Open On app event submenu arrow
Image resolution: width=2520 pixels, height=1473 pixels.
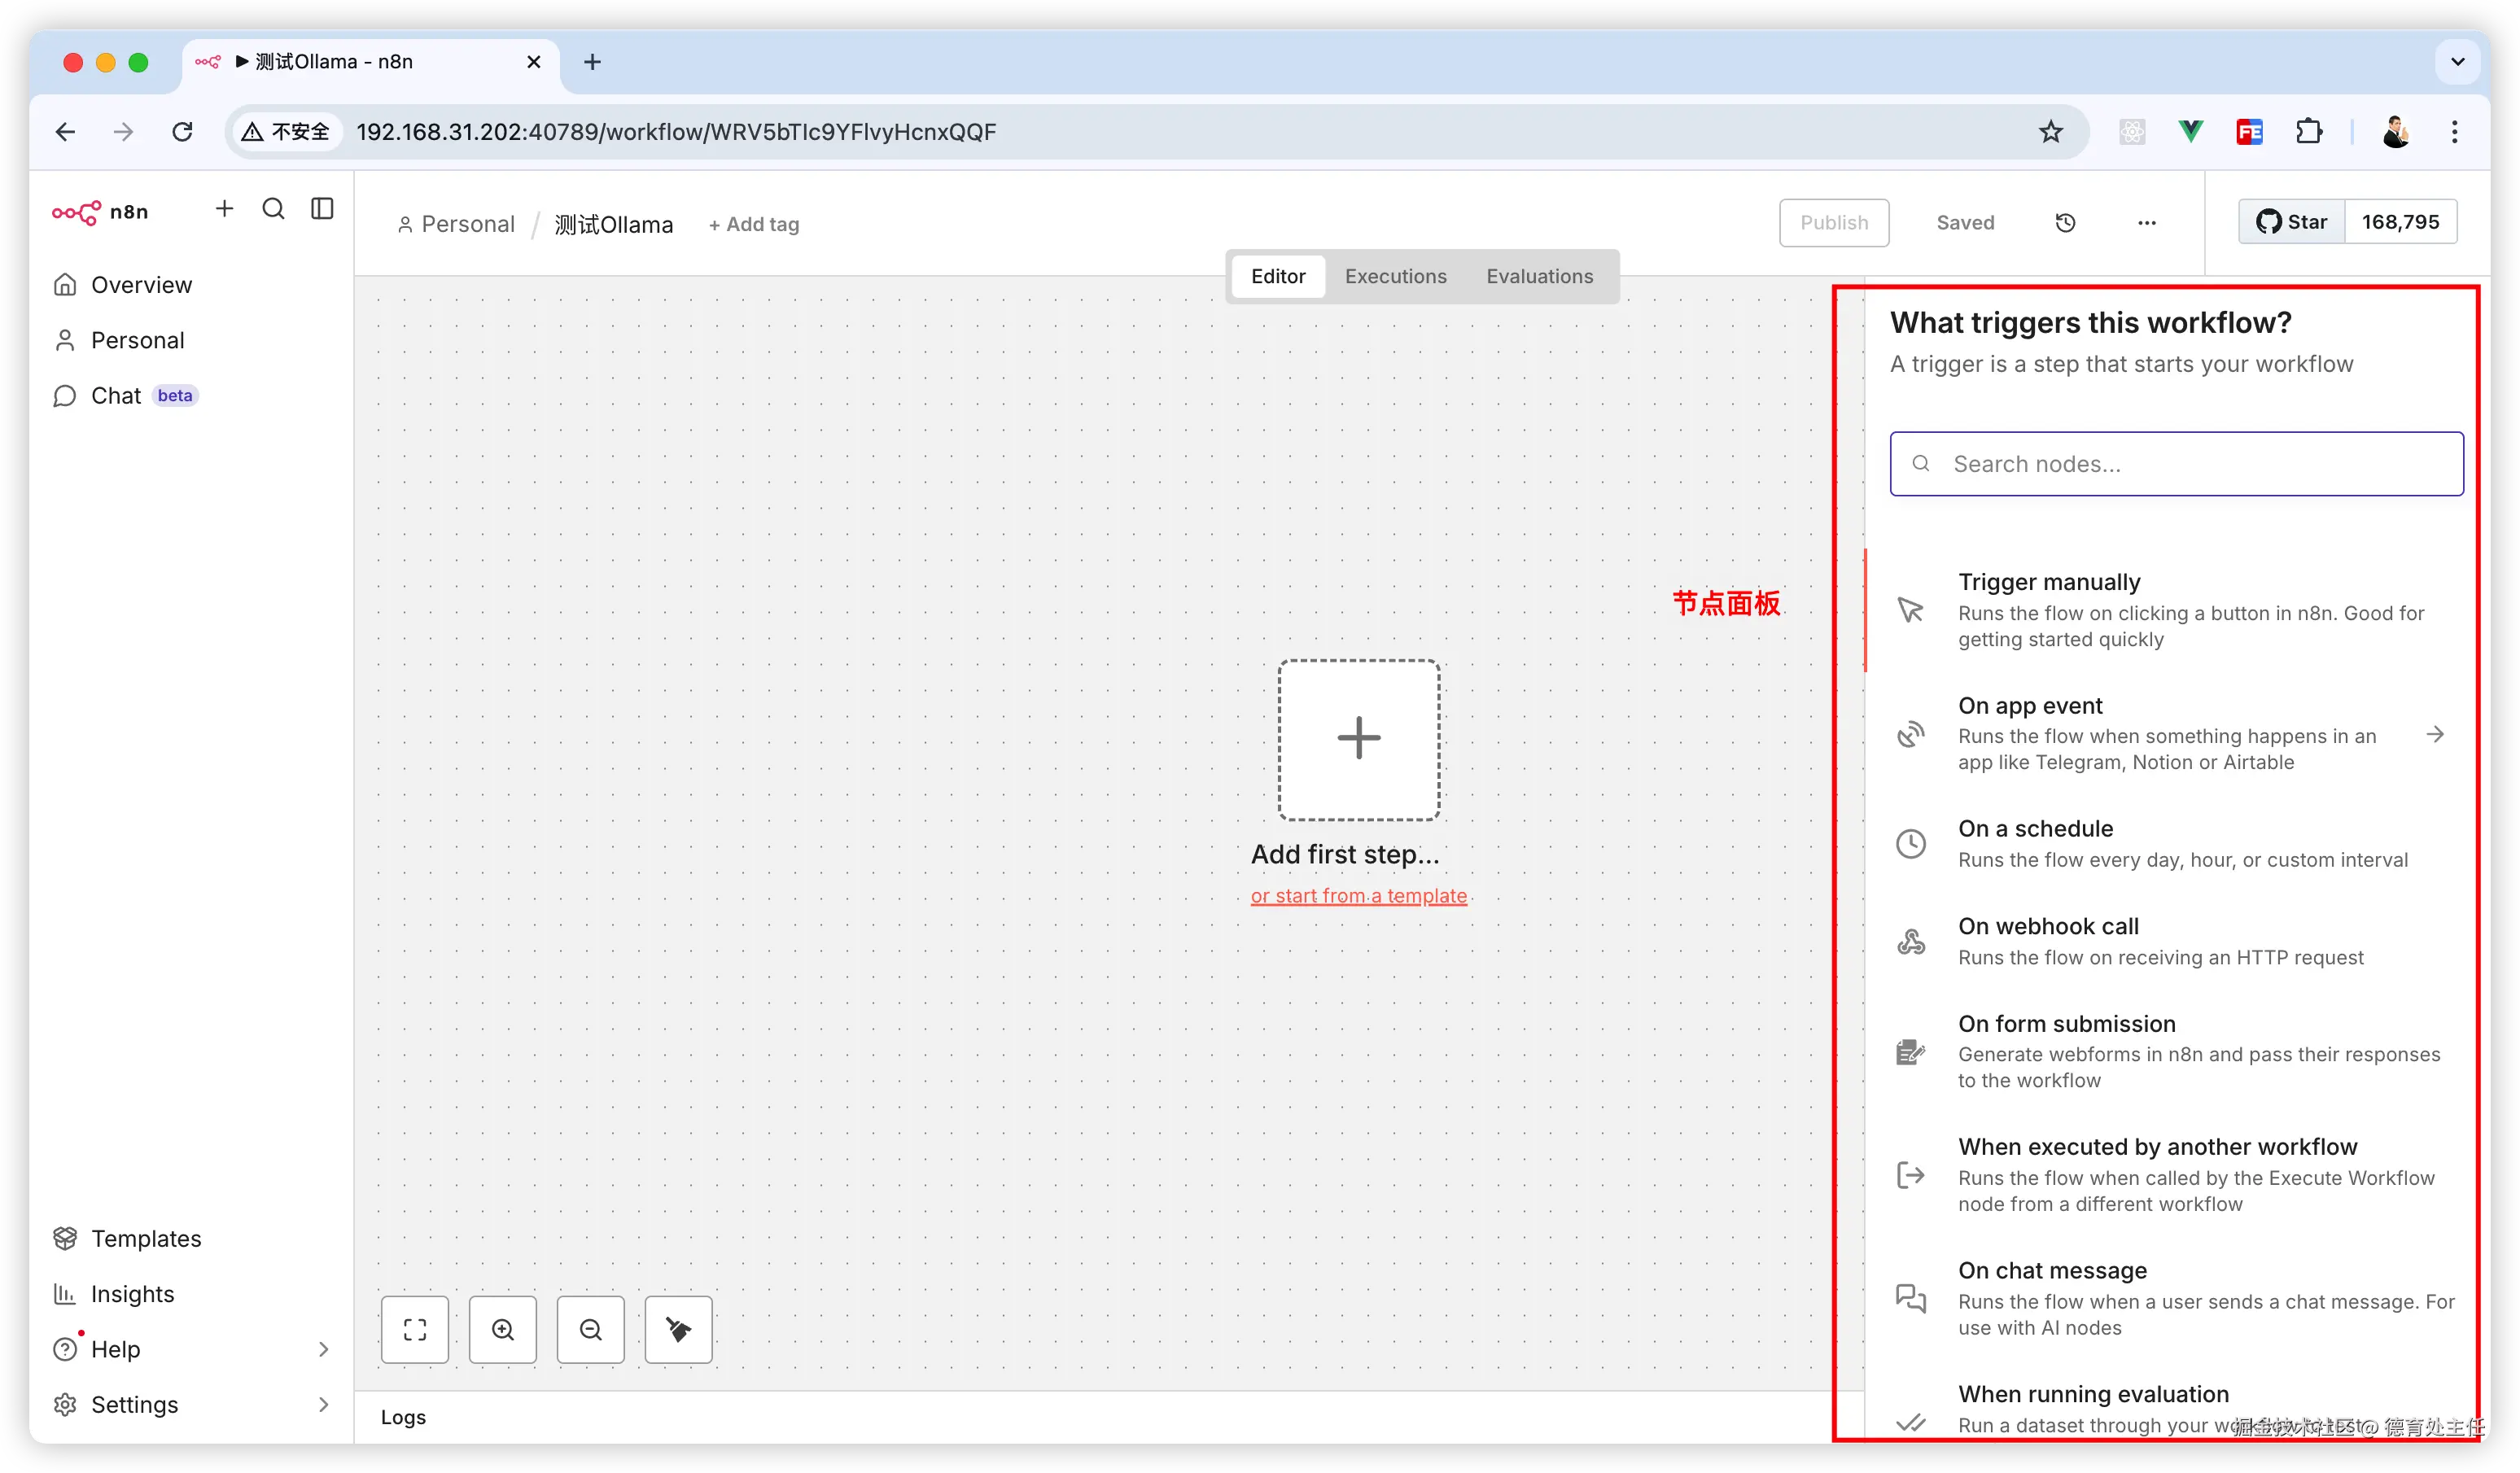click(x=2435, y=734)
